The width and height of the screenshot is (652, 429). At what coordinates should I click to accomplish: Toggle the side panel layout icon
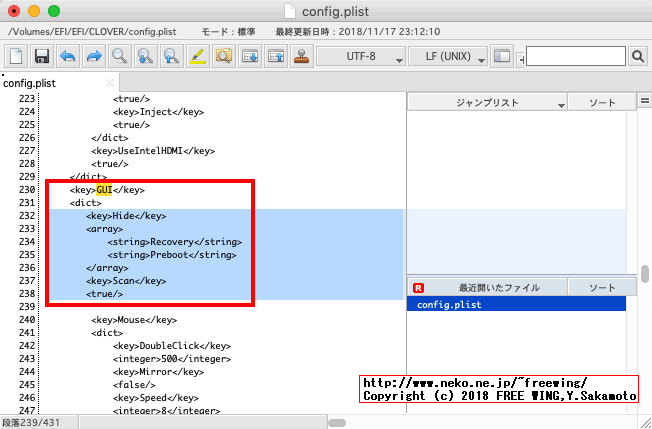coord(502,56)
